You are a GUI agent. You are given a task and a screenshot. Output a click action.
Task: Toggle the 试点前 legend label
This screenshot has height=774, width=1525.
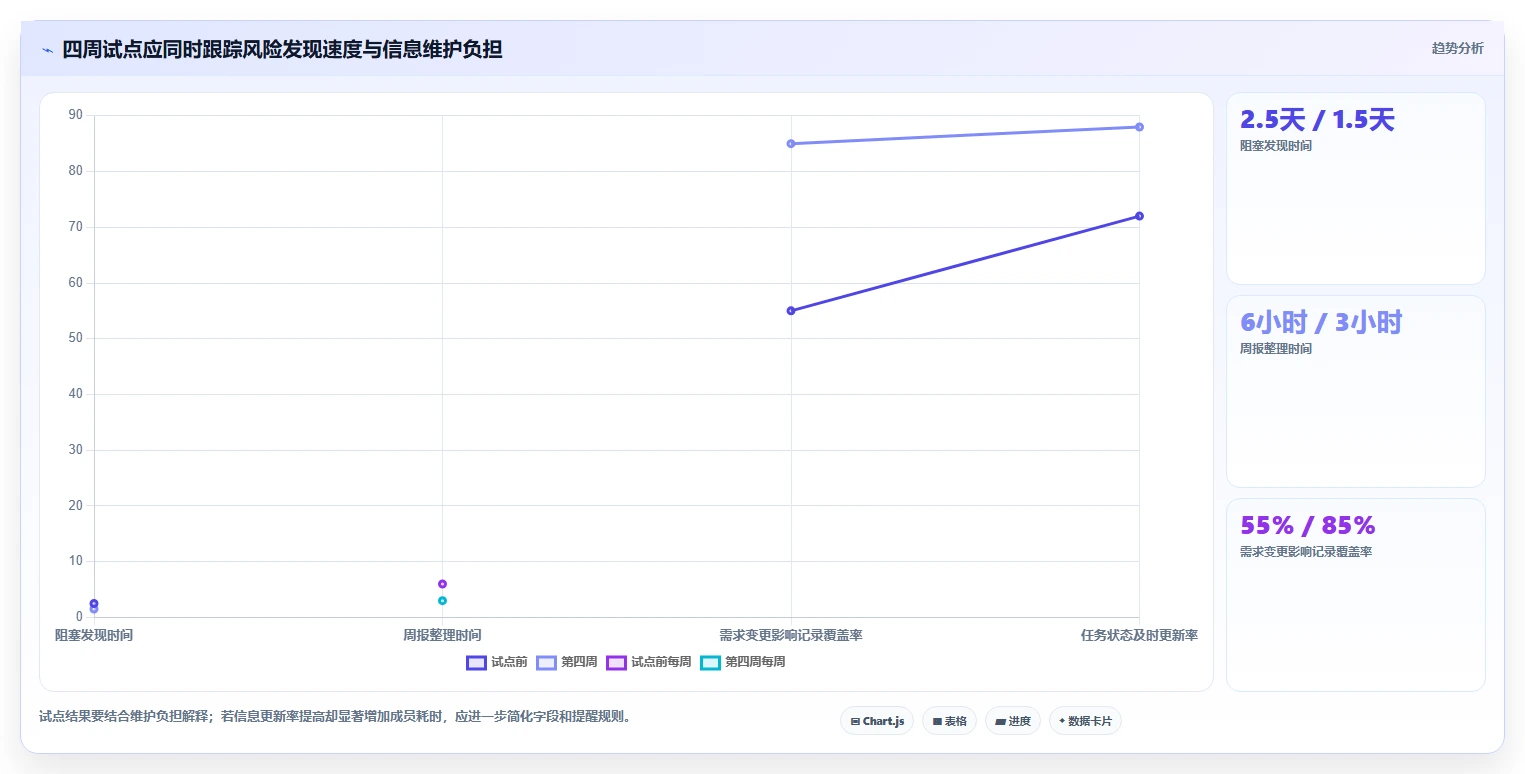509,662
